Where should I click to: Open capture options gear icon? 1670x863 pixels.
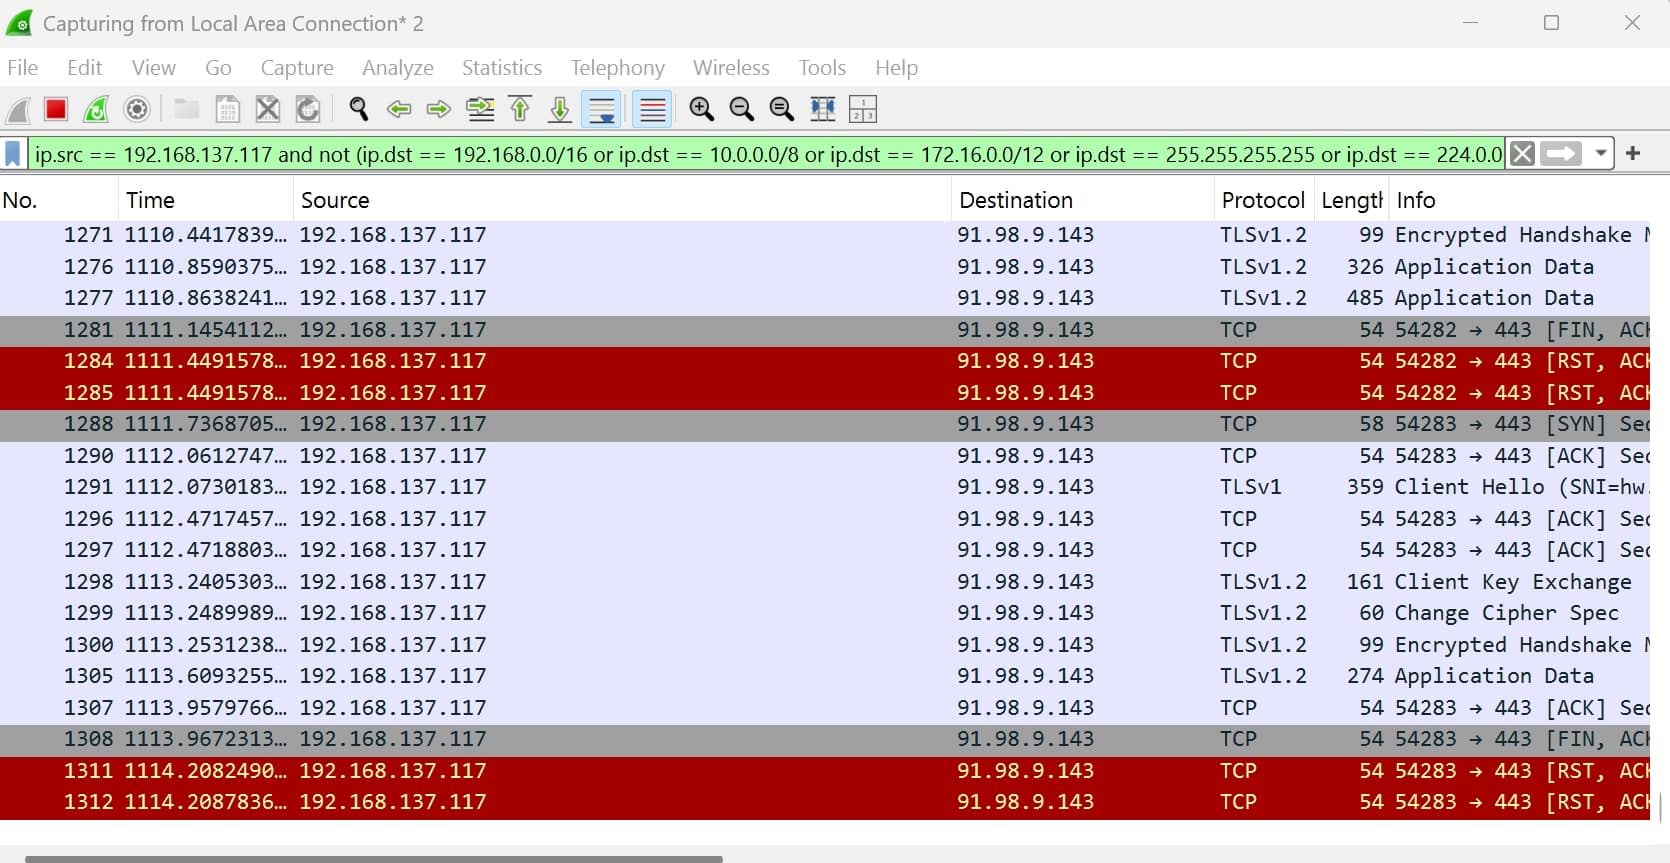coord(137,109)
